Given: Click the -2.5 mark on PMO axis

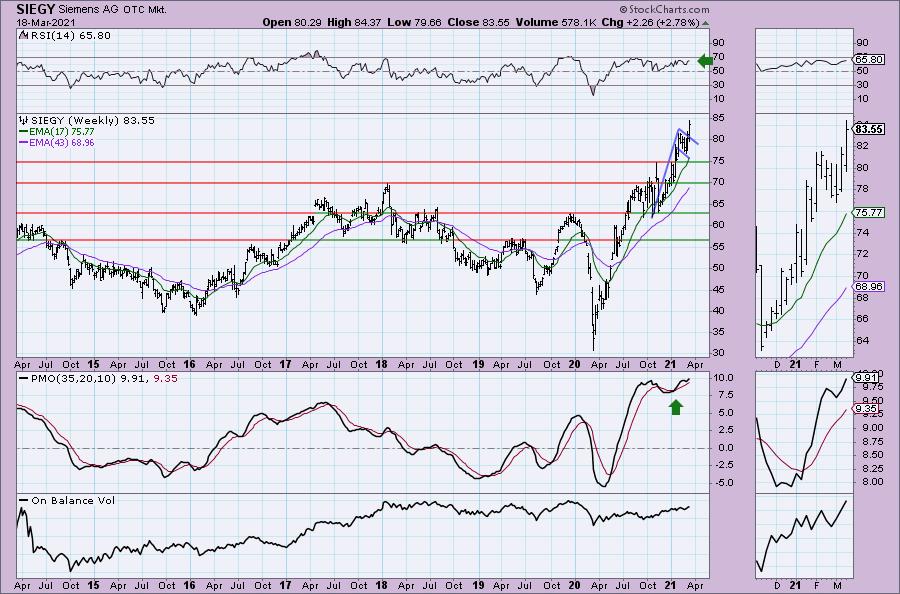Looking at the screenshot, I should coord(722,465).
